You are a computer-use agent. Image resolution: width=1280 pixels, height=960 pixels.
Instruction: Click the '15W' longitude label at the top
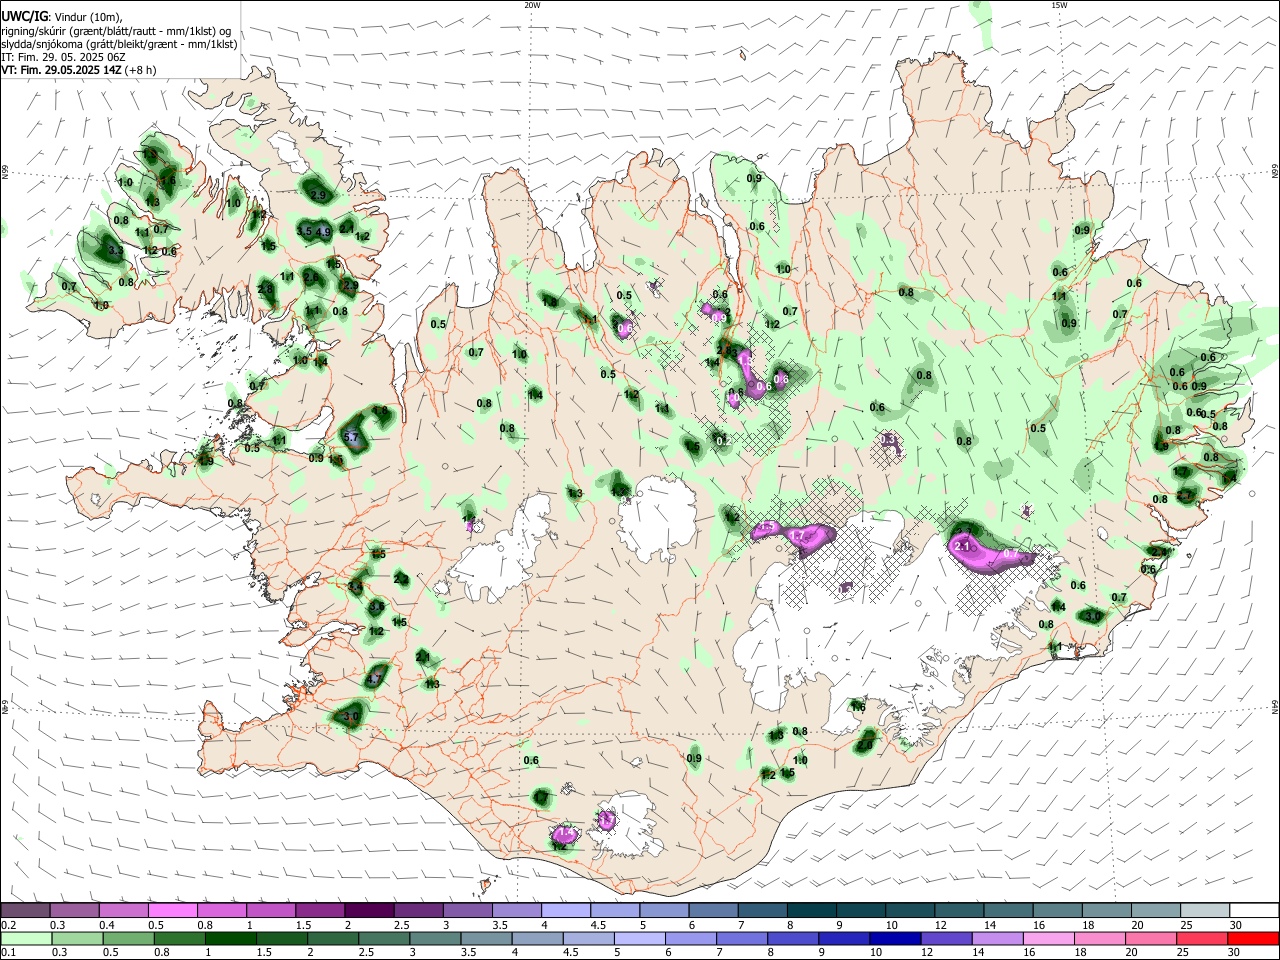(1059, 5)
